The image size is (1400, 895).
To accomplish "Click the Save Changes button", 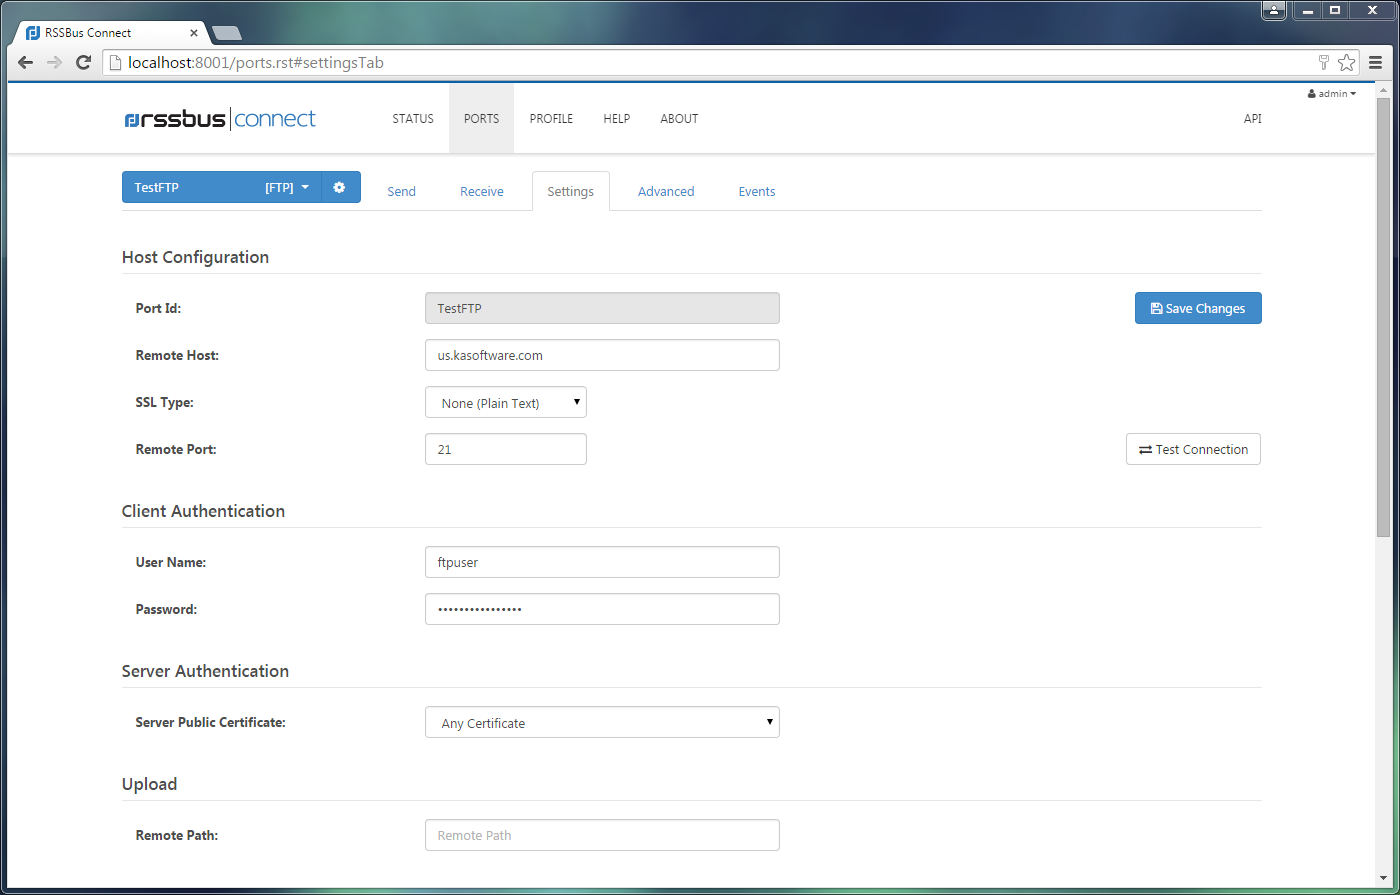I will click(1198, 308).
